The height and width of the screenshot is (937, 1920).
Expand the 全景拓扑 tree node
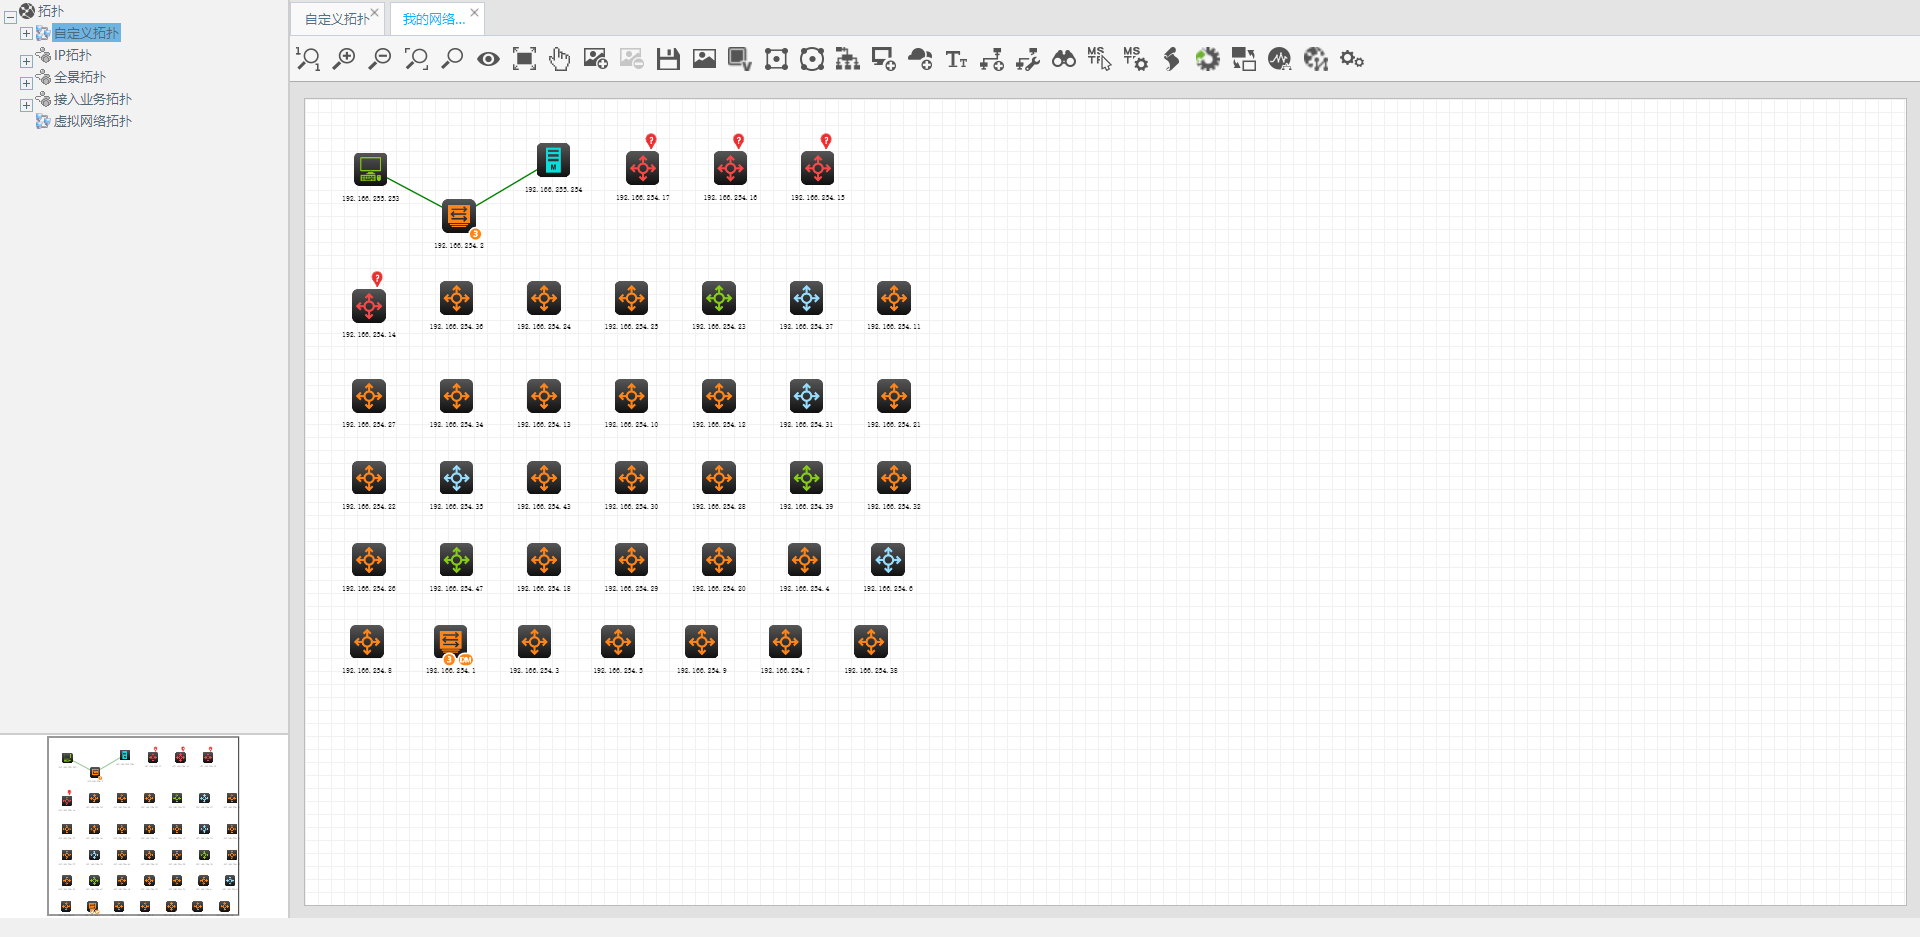(x=26, y=83)
